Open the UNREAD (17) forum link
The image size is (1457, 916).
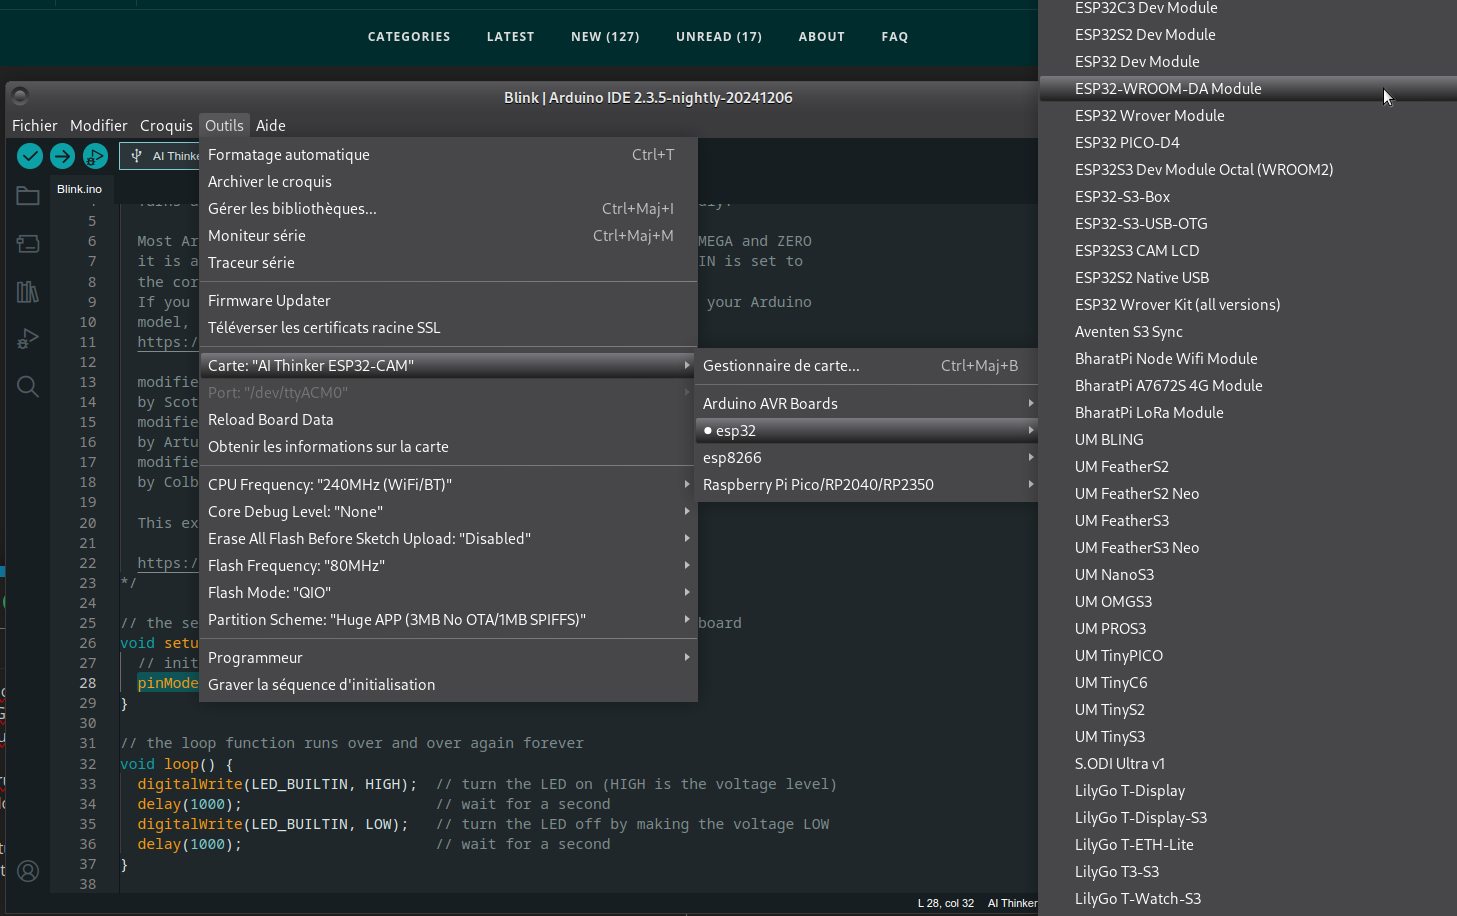(718, 37)
